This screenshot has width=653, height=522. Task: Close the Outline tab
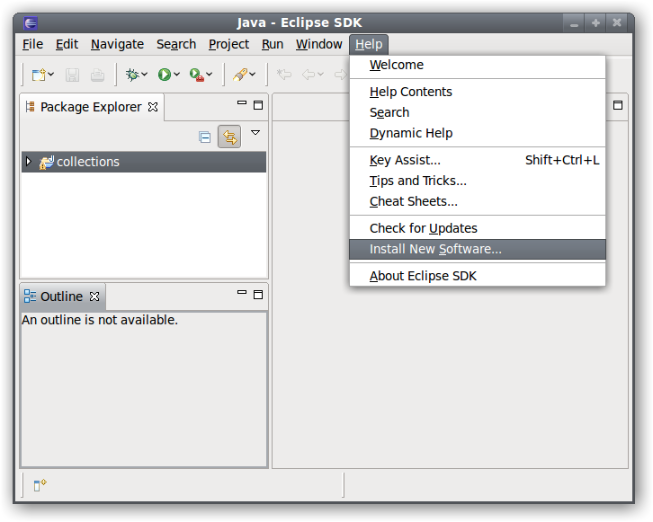coord(95,297)
